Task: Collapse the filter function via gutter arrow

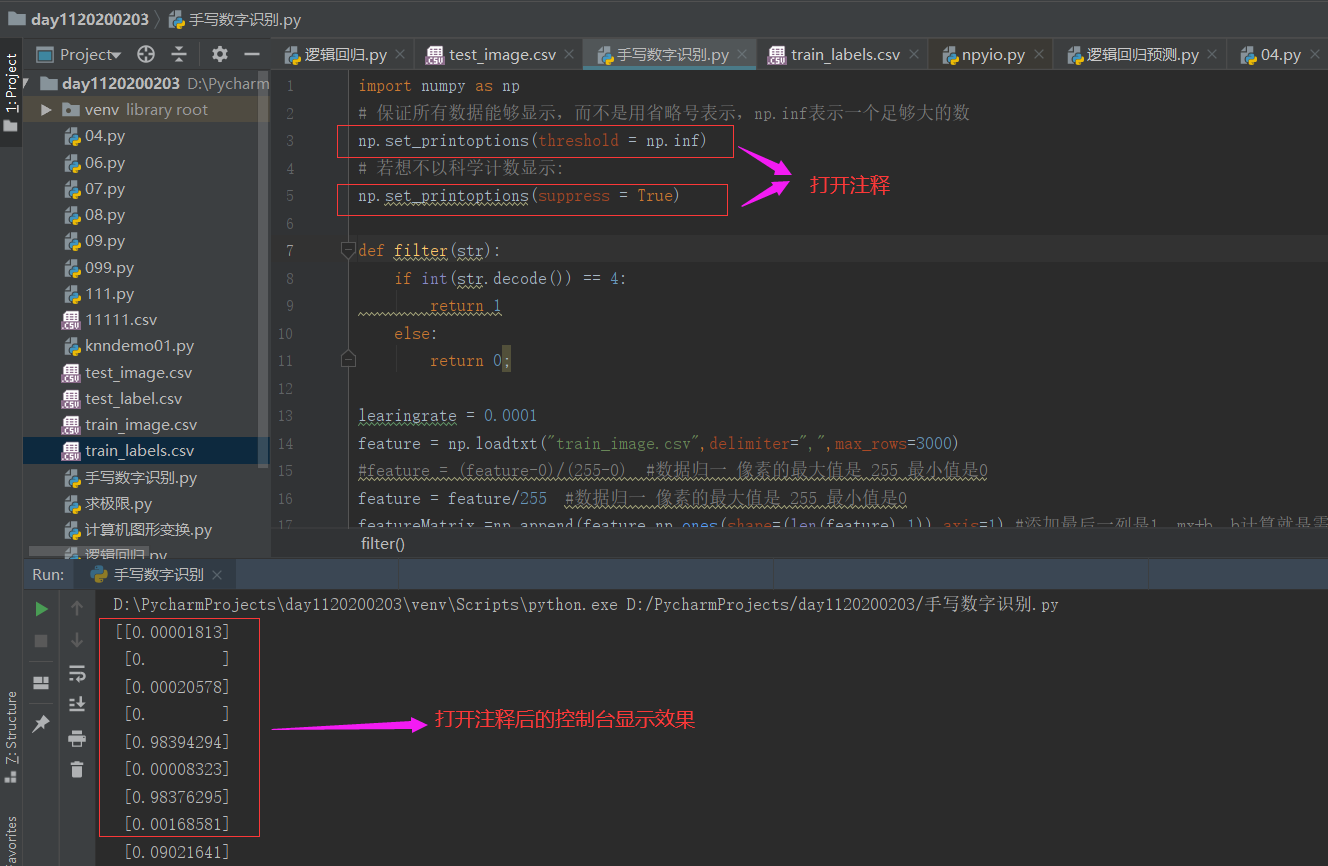Action: (x=346, y=249)
